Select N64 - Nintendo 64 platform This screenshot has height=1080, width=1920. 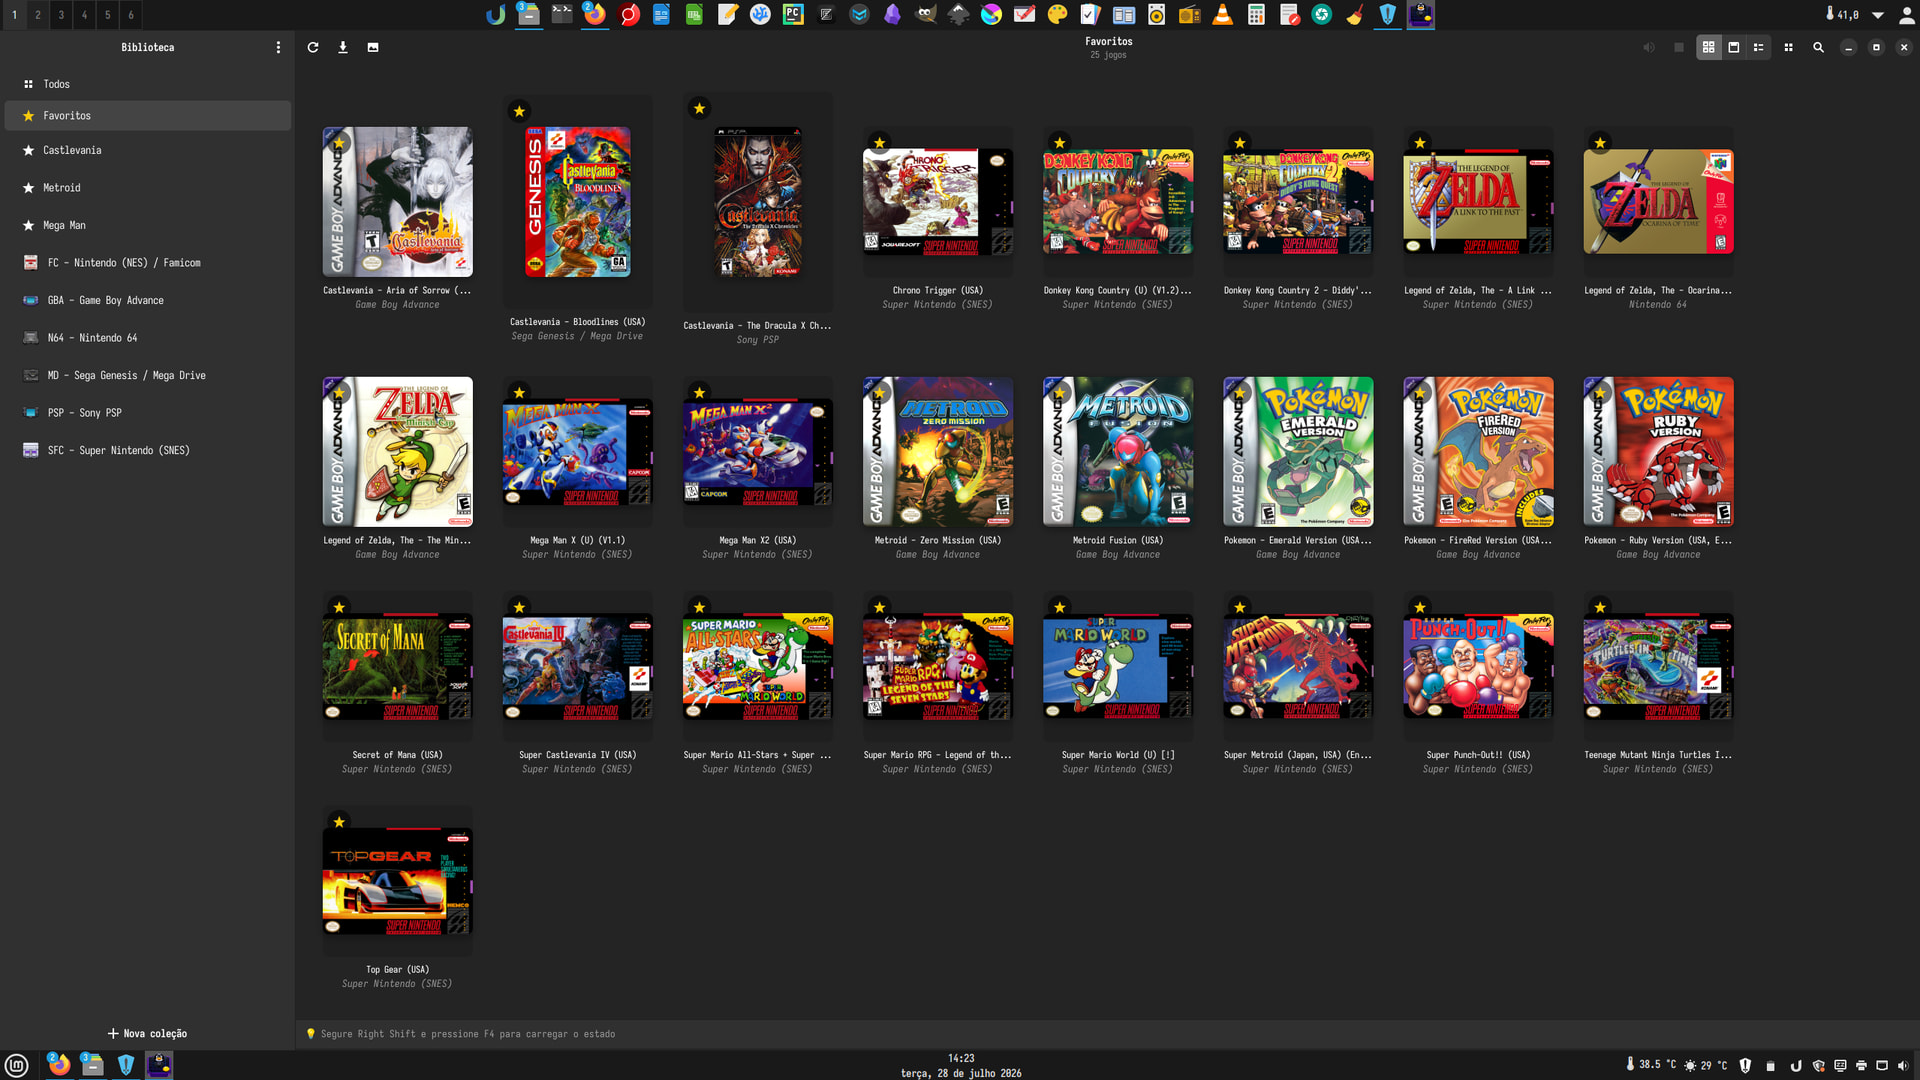coord(148,338)
